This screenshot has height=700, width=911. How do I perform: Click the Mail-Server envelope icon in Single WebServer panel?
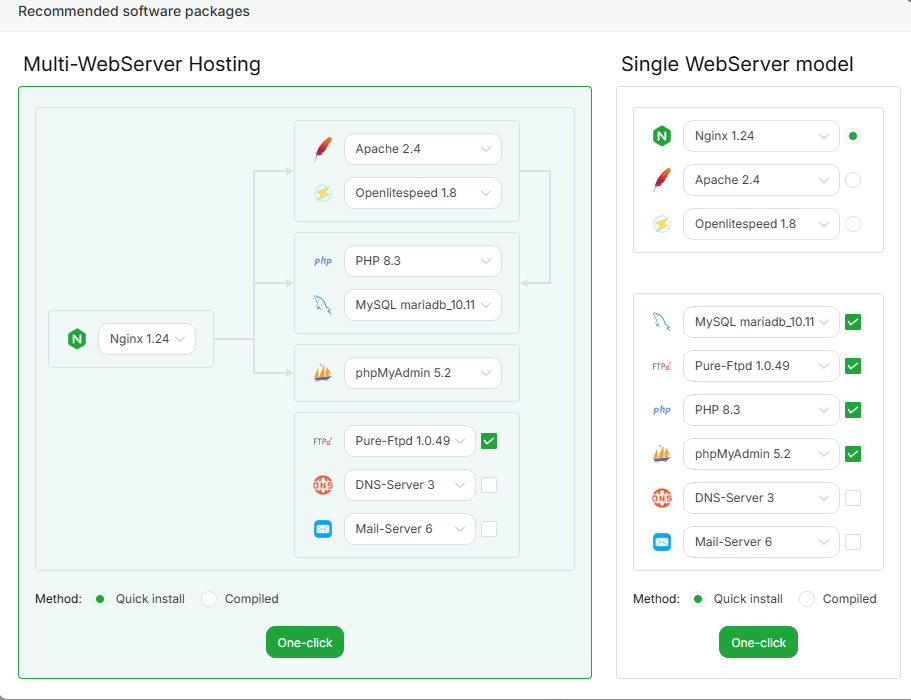point(661,542)
